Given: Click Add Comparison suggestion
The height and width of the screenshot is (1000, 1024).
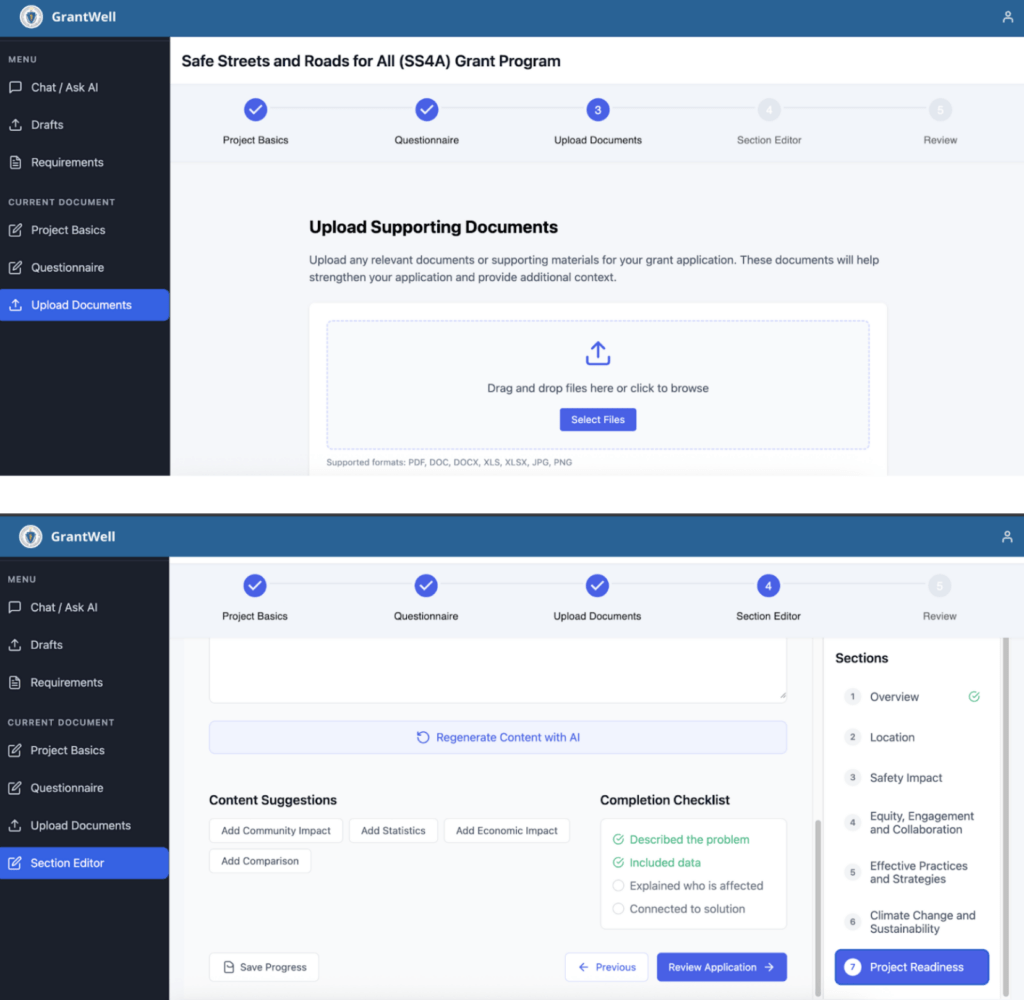Looking at the screenshot, I should click(260, 861).
